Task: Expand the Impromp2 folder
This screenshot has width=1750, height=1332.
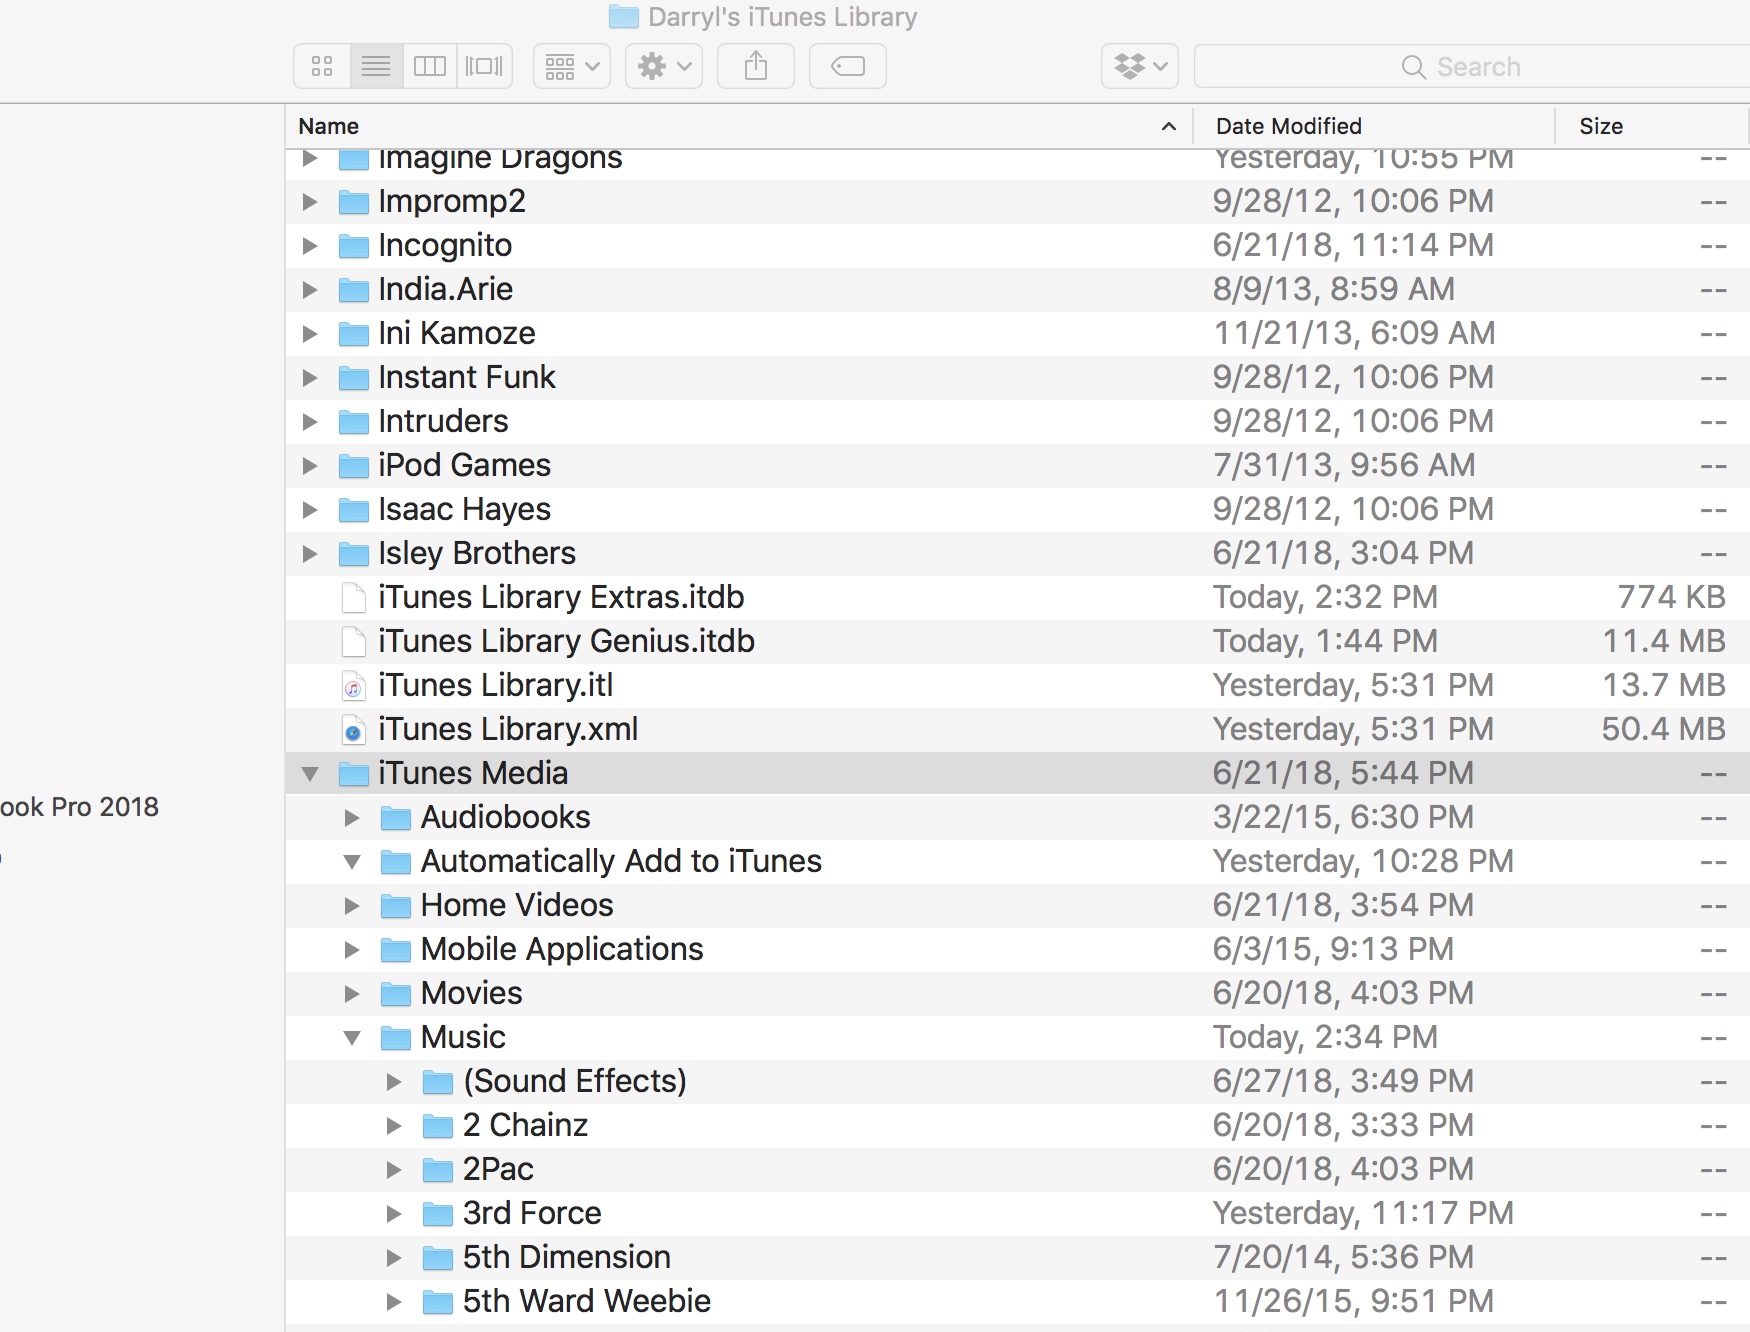Action: click(x=310, y=202)
